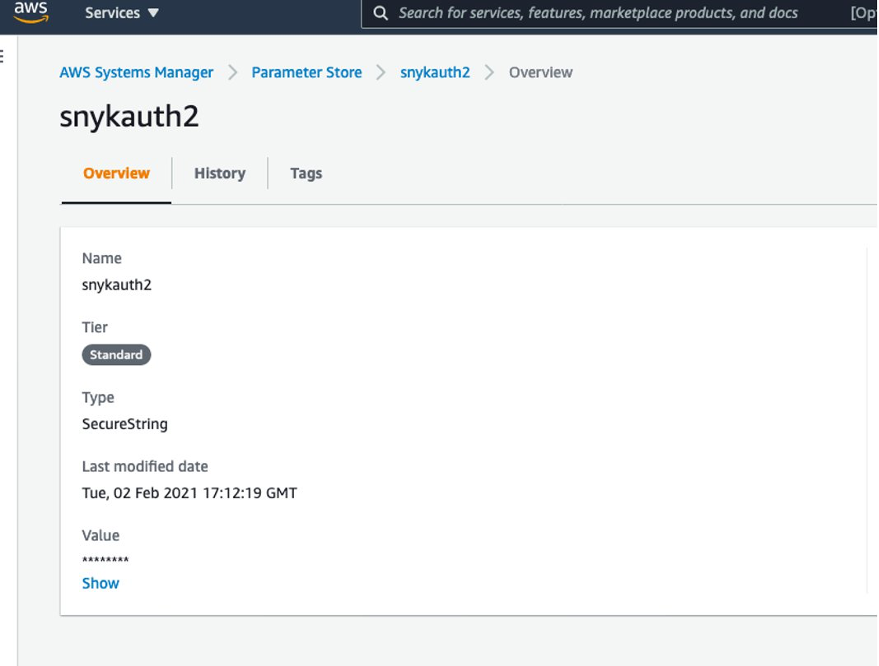The width and height of the screenshot is (879, 666).
Task: Toggle the left navigation hamburger menu
Action: point(2,56)
